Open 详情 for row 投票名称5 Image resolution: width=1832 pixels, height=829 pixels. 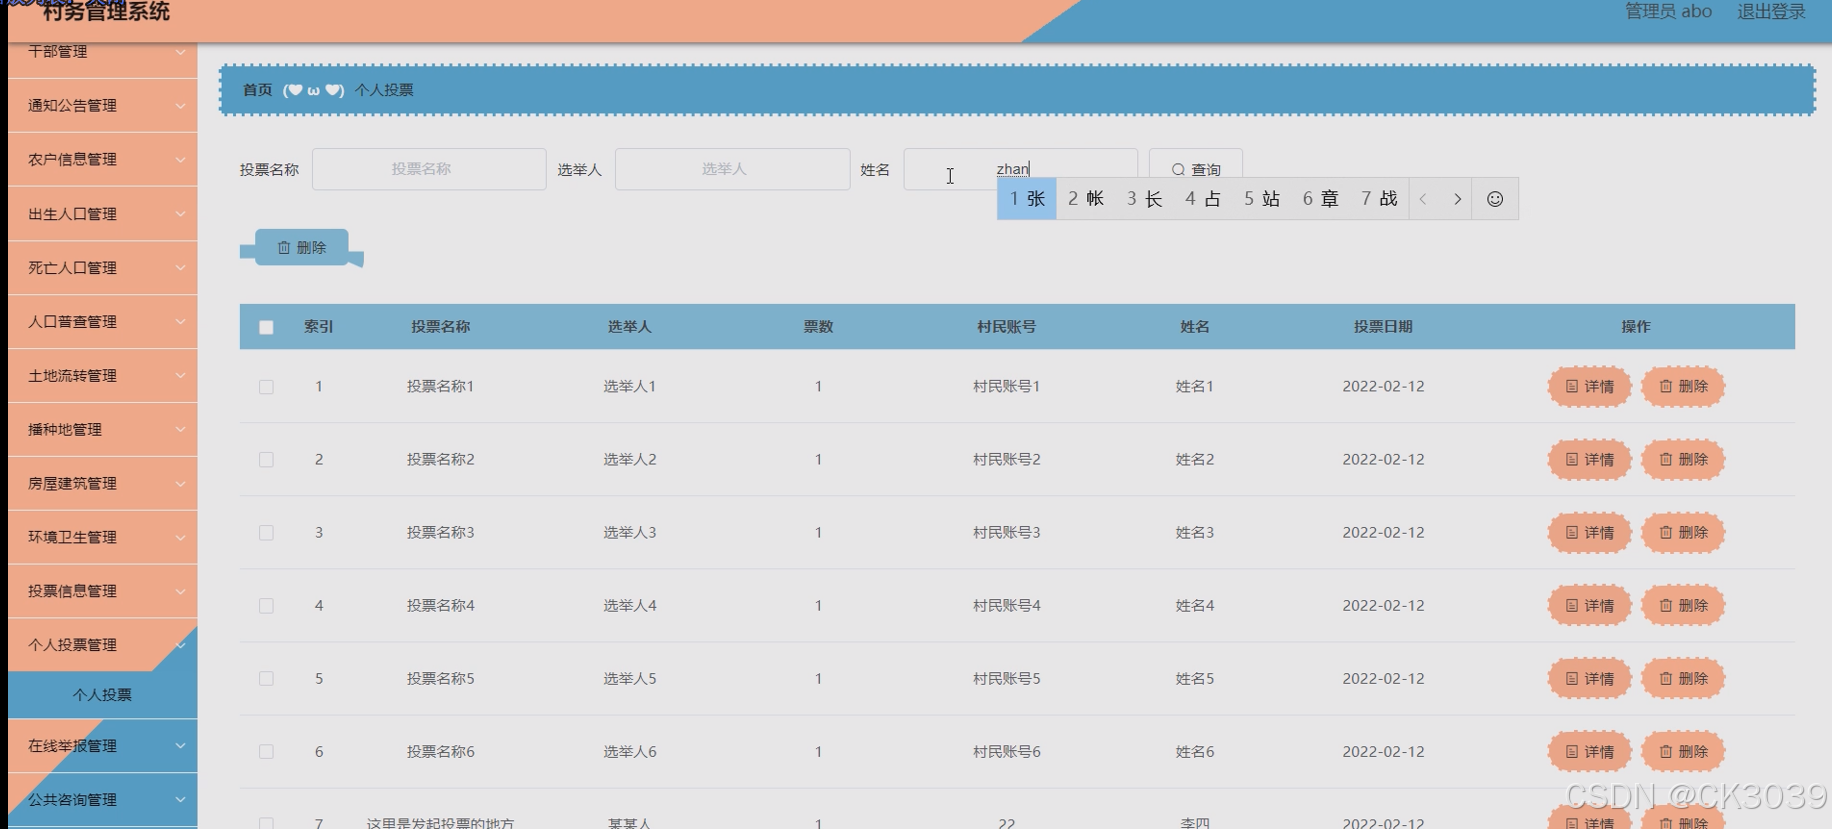(1590, 678)
